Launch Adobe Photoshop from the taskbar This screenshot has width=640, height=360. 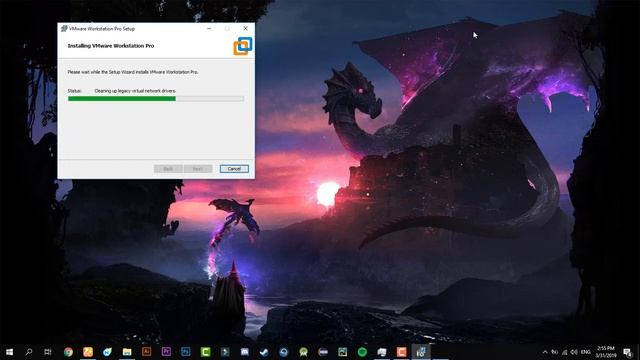(186, 352)
